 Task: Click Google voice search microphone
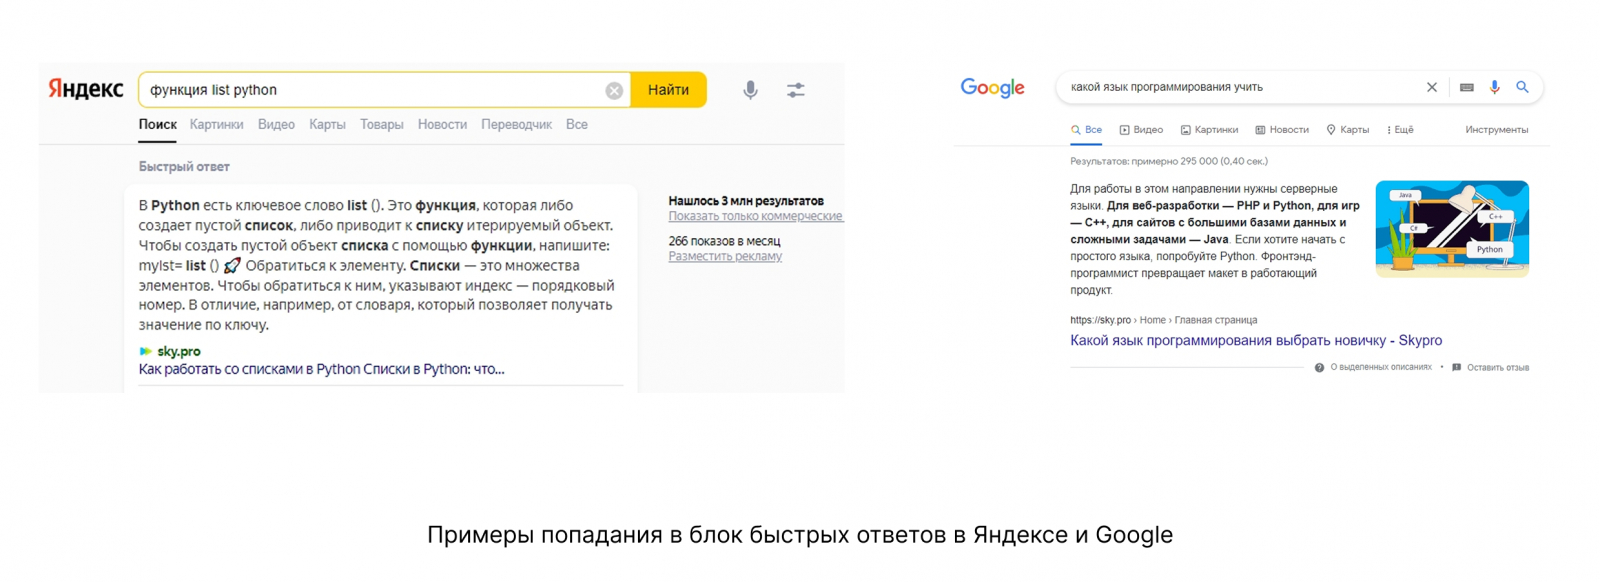coord(1494,87)
